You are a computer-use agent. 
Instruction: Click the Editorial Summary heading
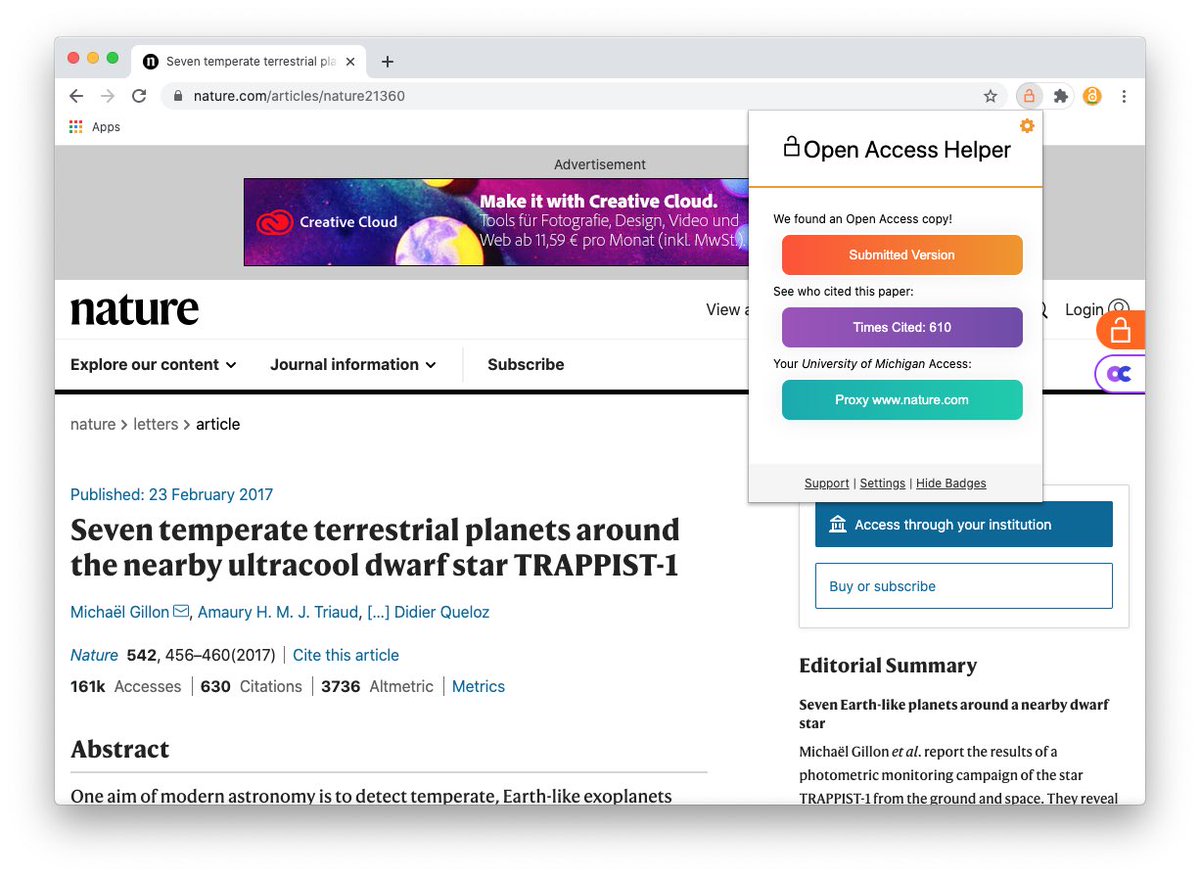click(888, 666)
